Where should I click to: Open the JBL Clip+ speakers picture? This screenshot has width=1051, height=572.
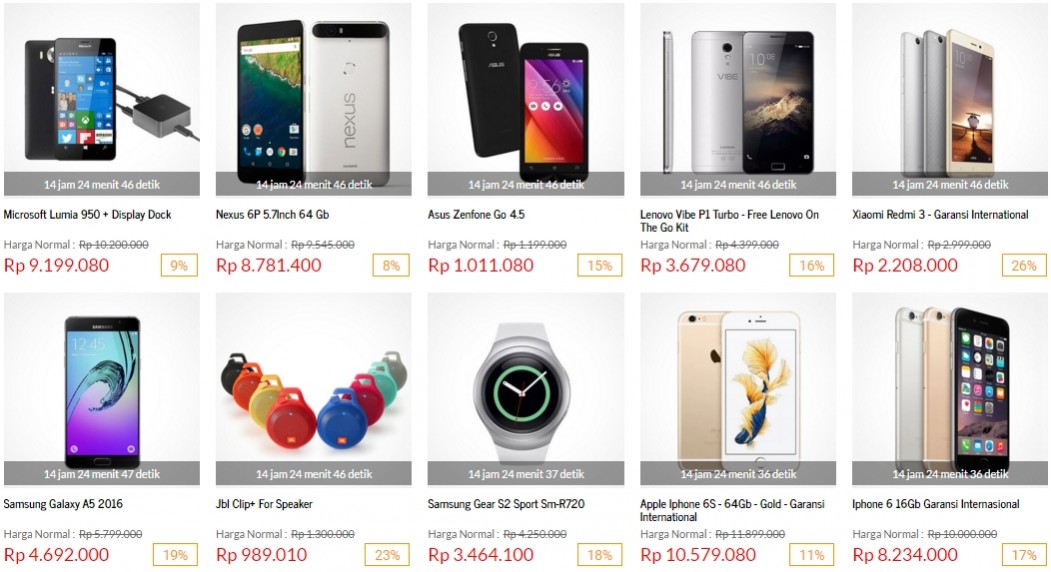point(314,389)
